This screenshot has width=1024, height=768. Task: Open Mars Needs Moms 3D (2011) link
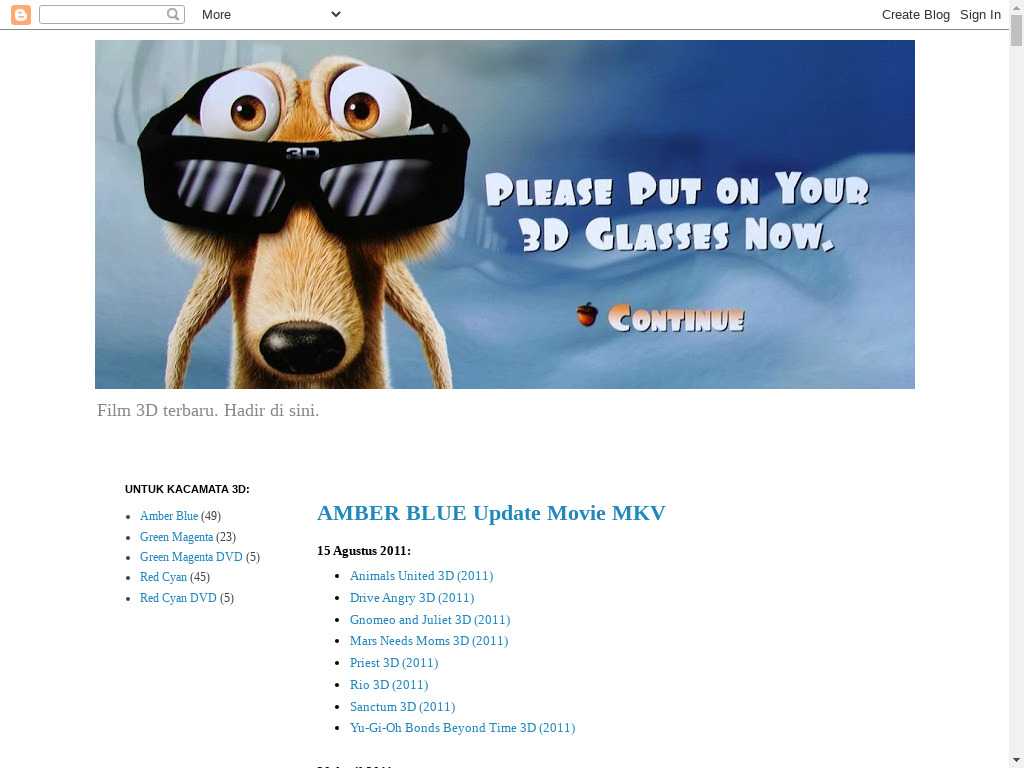(429, 641)
